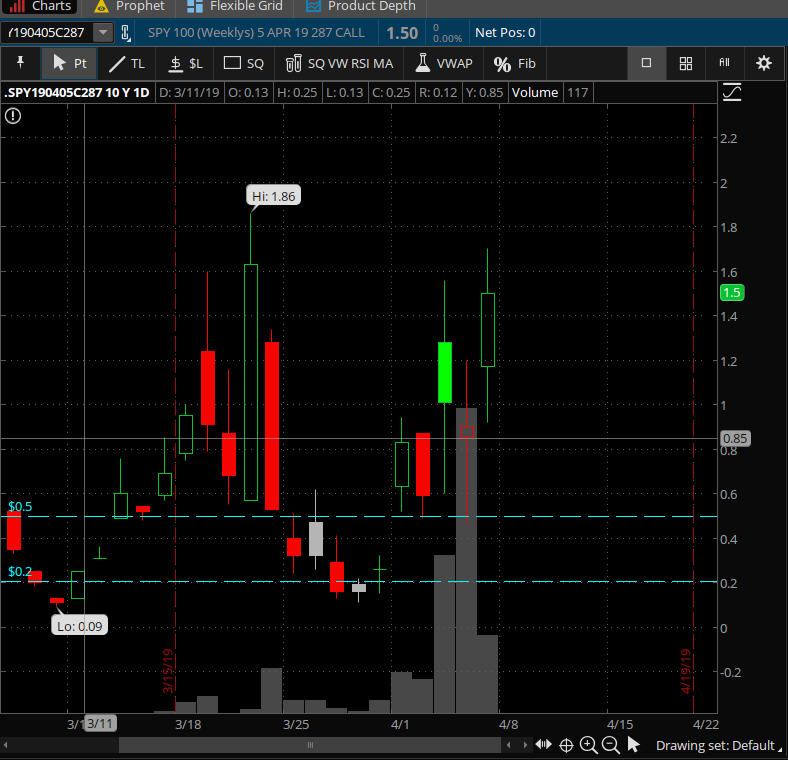Click the SPY 100 (Weeklys) option description
The height and width of the screenshot is (760, 788).
(x=256, y=33)
